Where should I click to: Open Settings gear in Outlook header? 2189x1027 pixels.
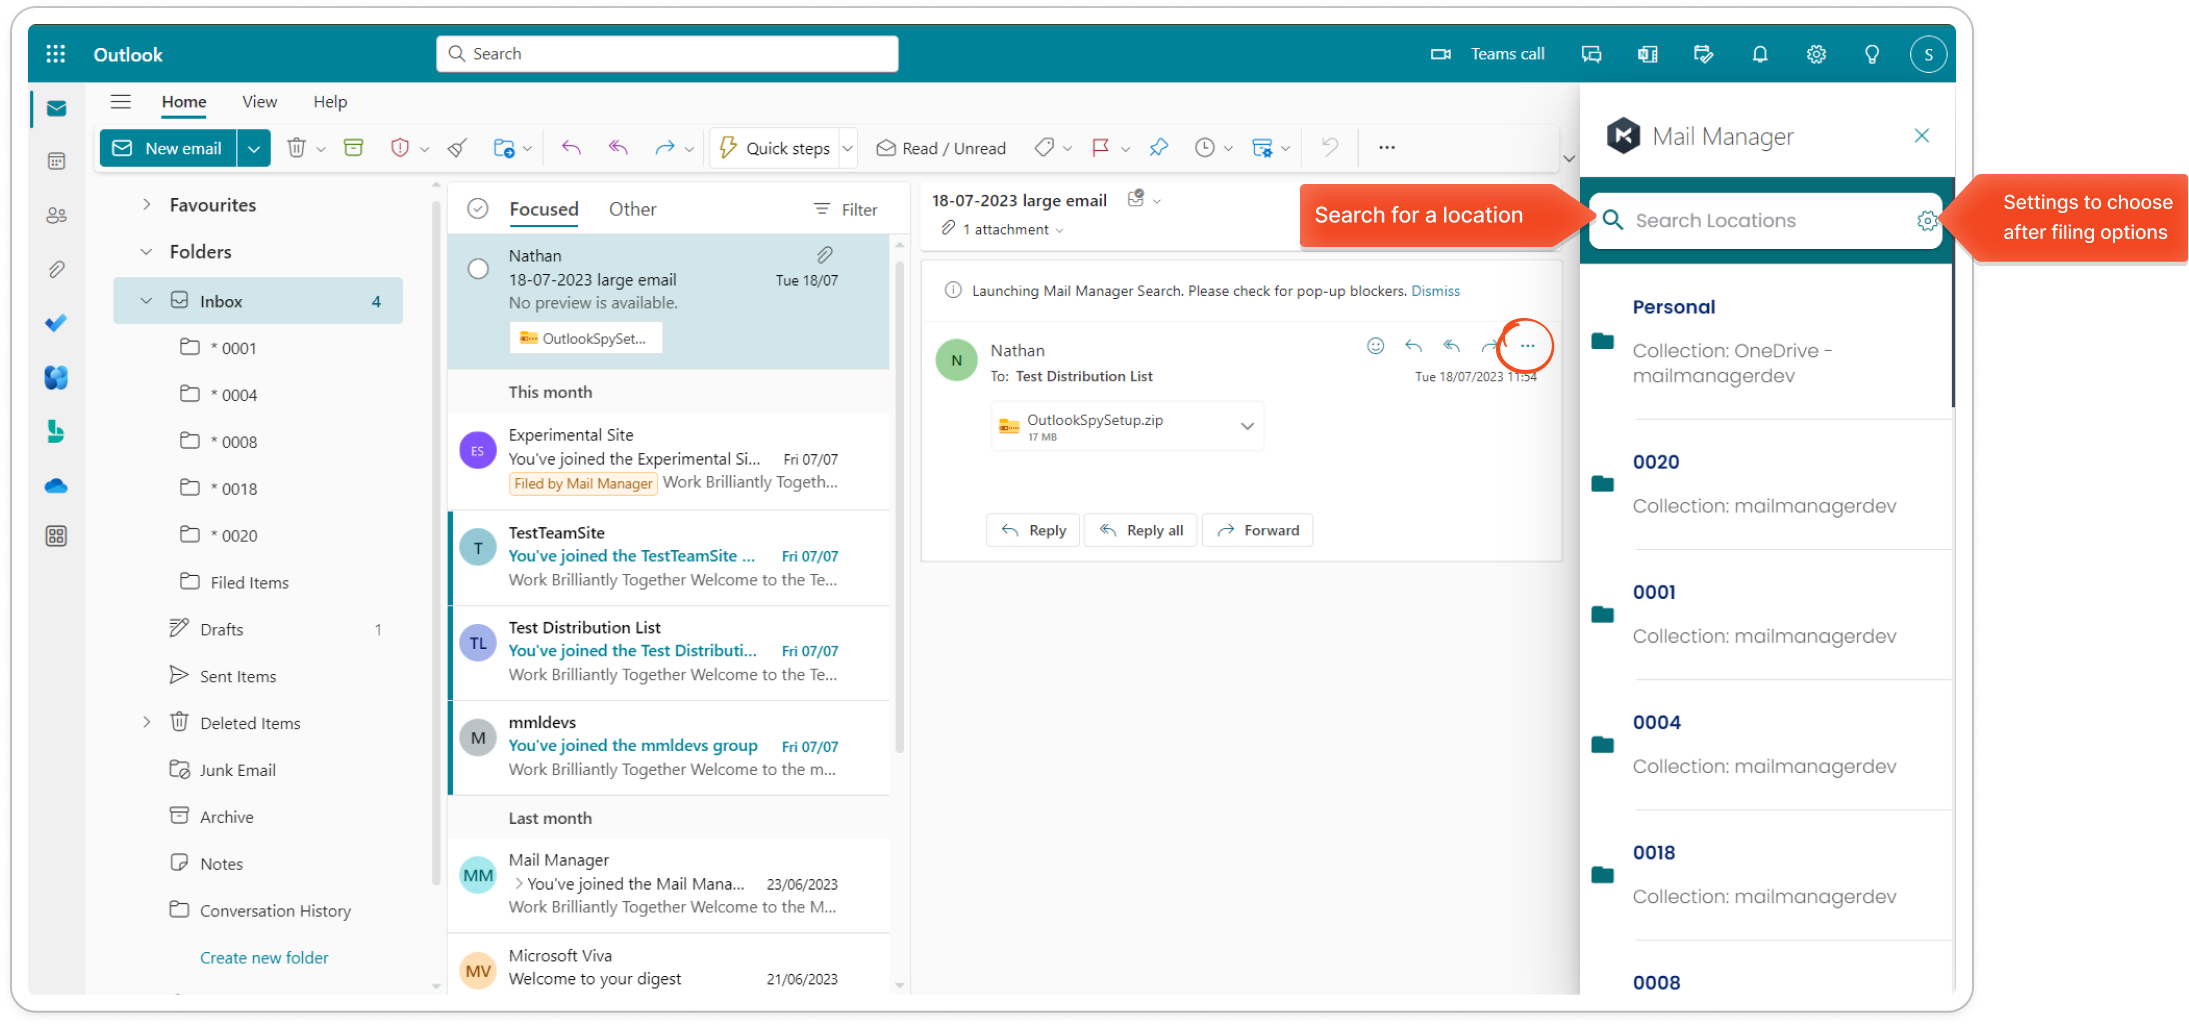pos(1816,54)
